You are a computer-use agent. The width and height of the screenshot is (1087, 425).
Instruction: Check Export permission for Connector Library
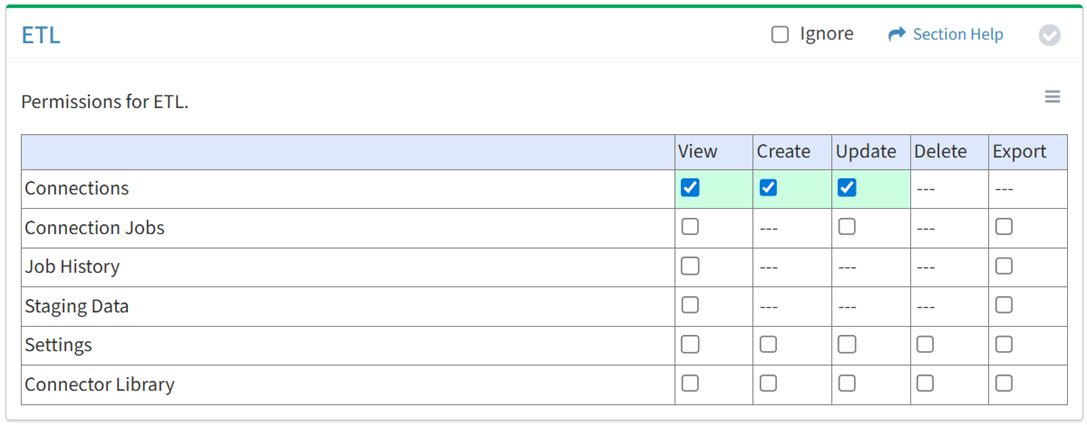tap(1004, 383)
